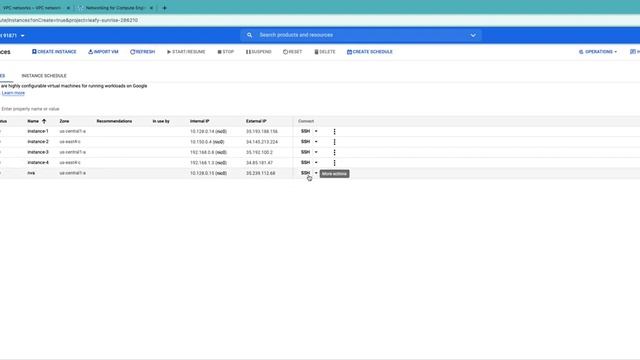Expand SSH options dropdown for instance-4
Image resolution: width=640 pixels, height=360 pixels.
316,162
